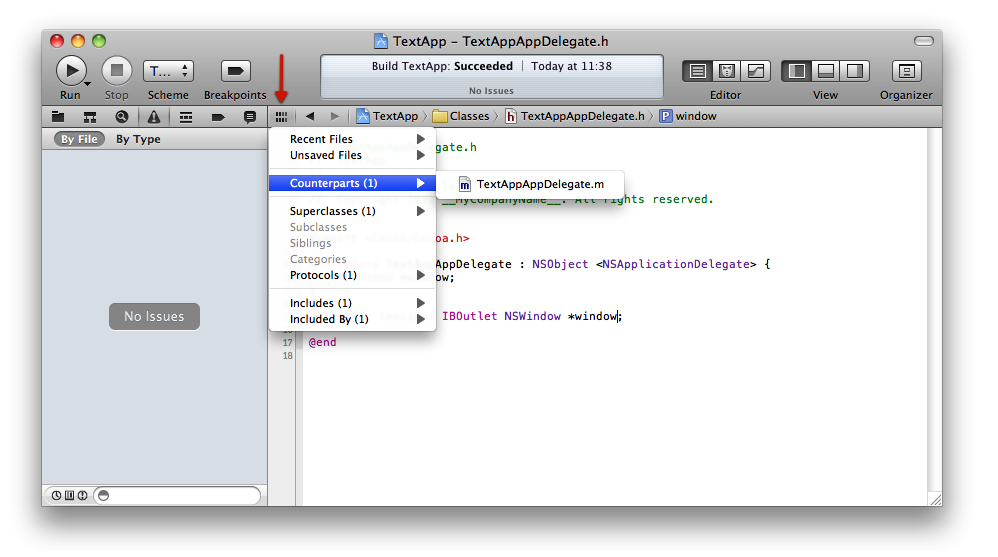Click the IBOutlet keyword in code
This screenshot has width=998, height=557.
coord(469,316)
